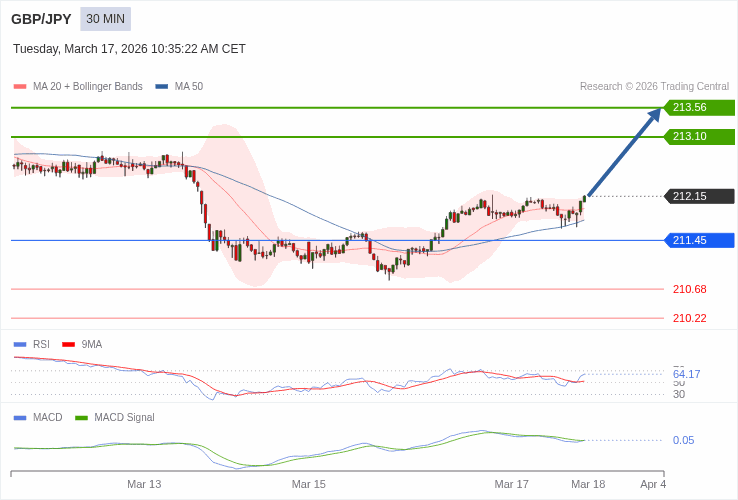Click the MA 50 blue legend swatch
Viewport: 738px width, 500px height.
[x=161, y=87]
